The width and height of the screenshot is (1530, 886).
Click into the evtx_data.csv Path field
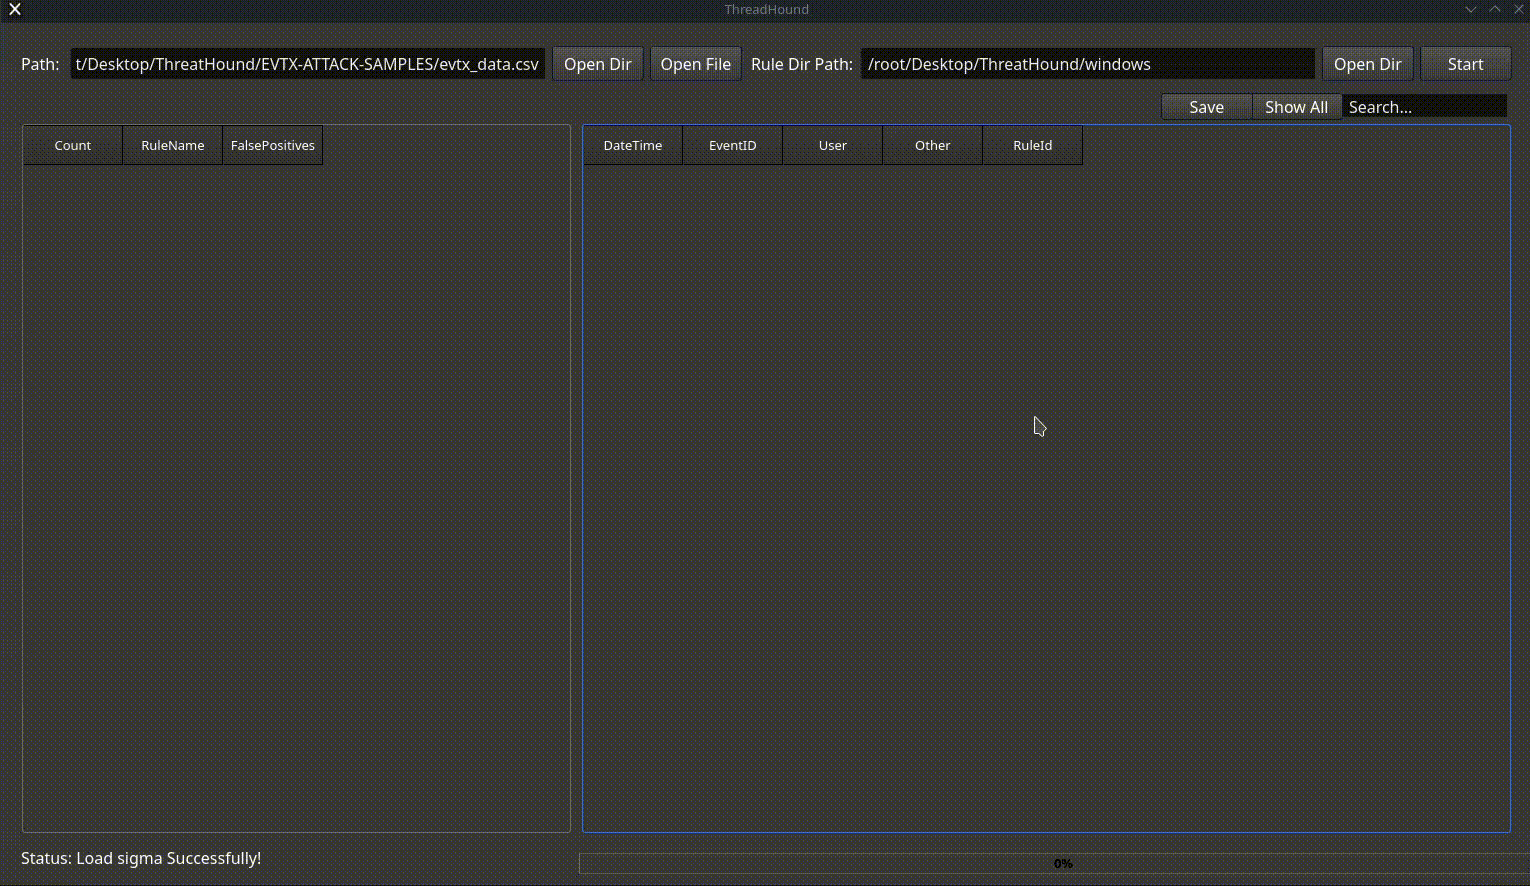pyautogui.click(x=308, y=64)
